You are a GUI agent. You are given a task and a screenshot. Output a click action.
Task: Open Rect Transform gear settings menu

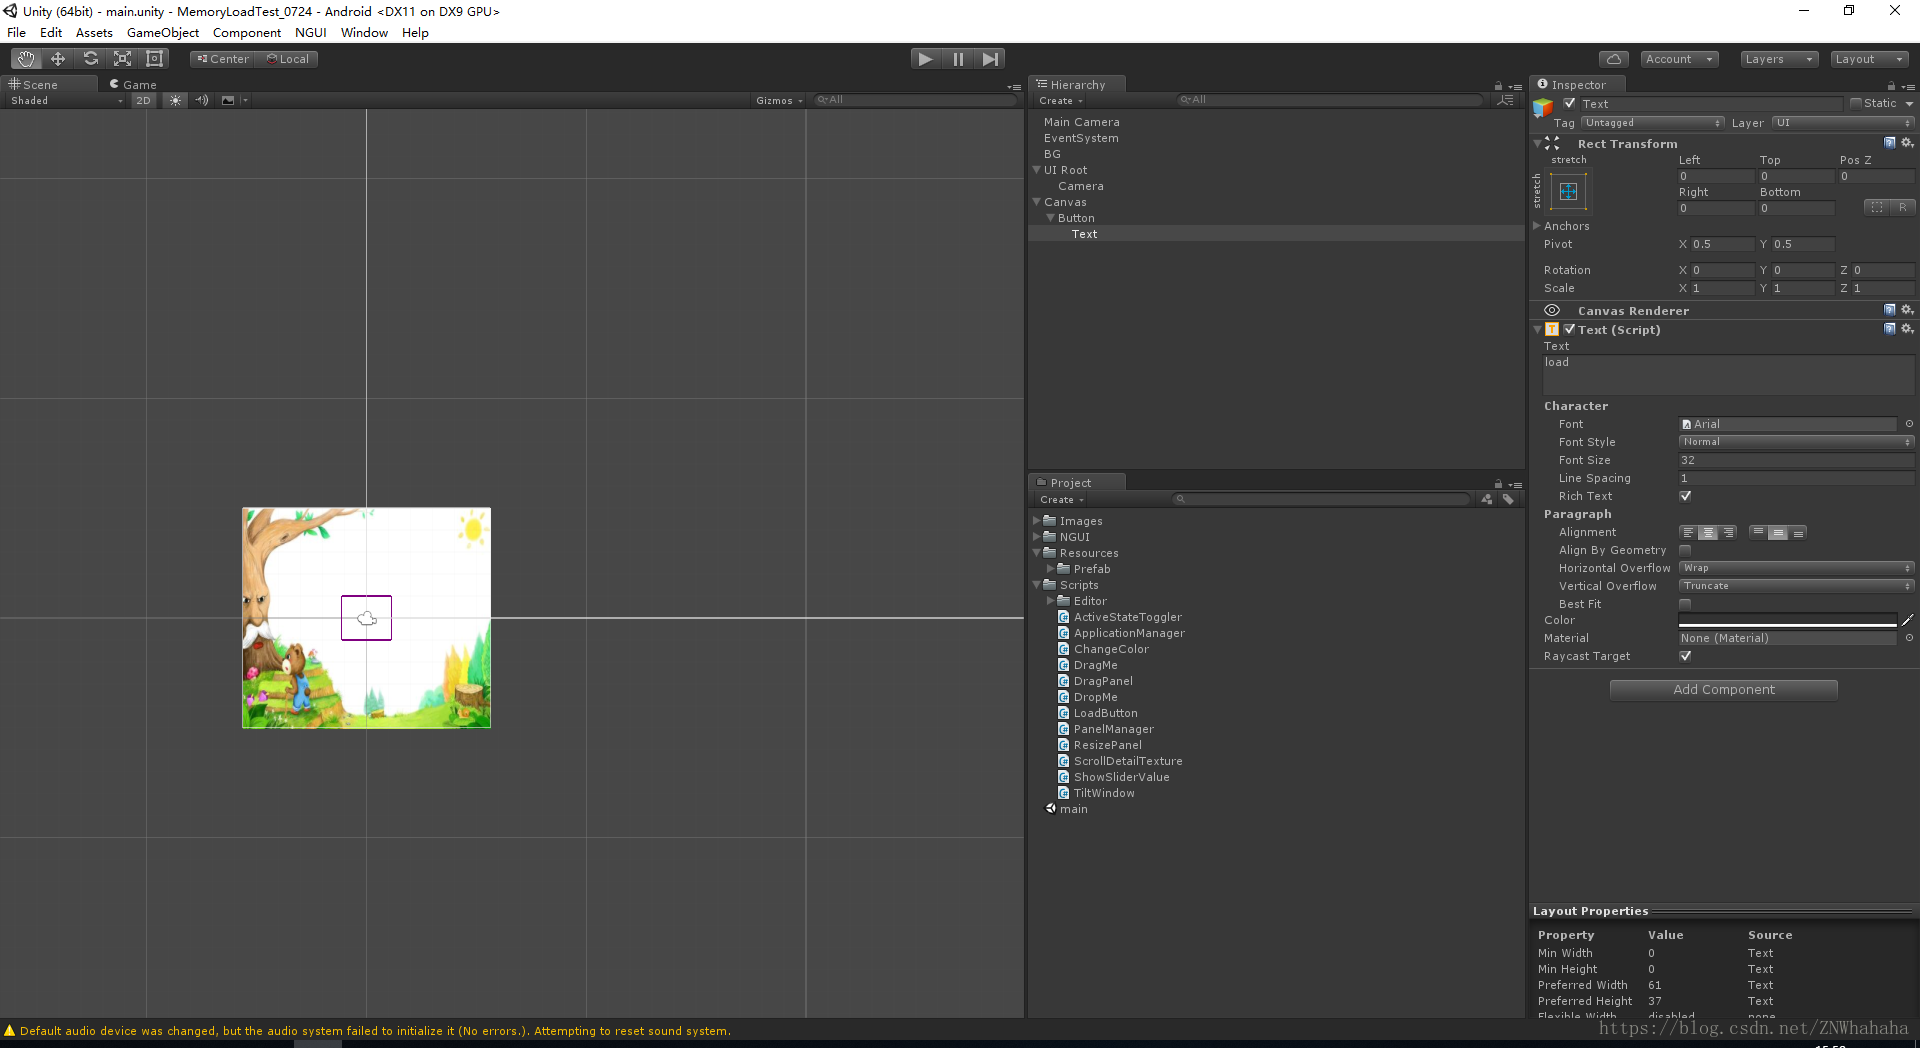(1907, 143)
